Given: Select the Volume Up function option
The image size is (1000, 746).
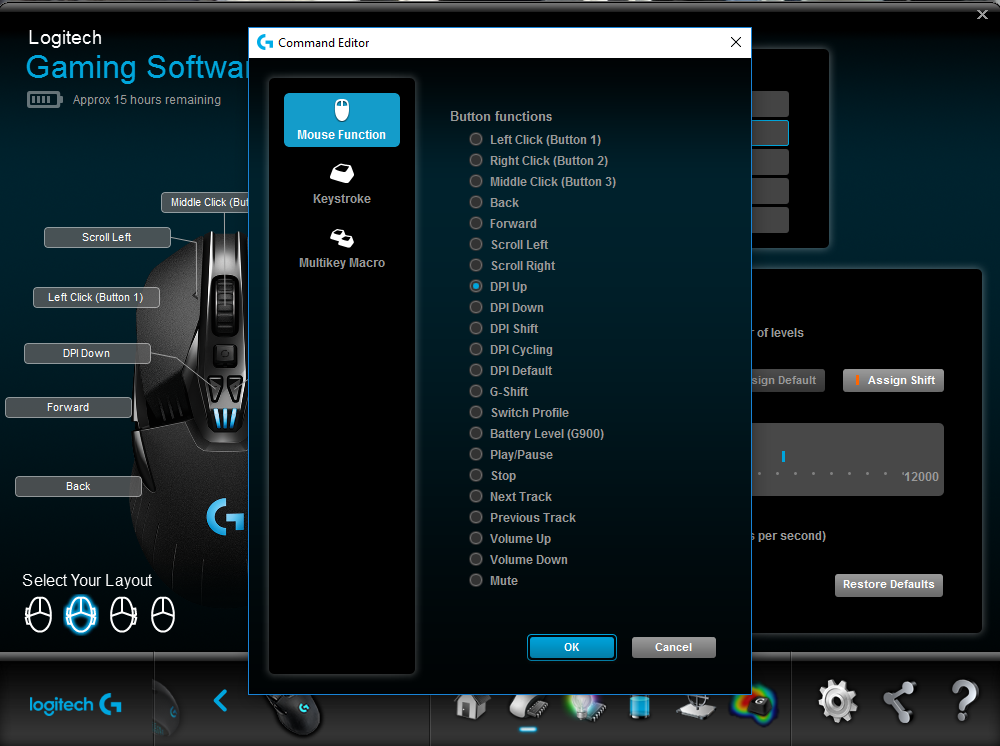Looking at the screenshot, I should 476,539.
